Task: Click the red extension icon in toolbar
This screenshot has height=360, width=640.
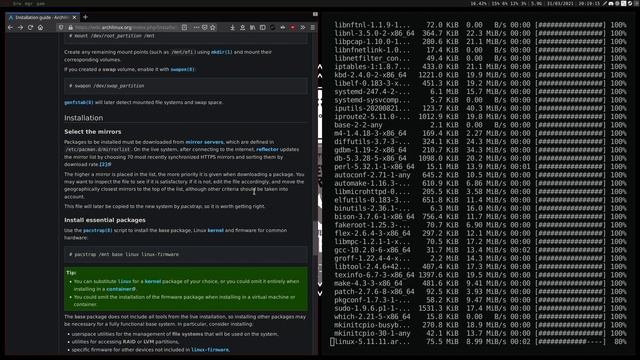Action: [293, 27]
